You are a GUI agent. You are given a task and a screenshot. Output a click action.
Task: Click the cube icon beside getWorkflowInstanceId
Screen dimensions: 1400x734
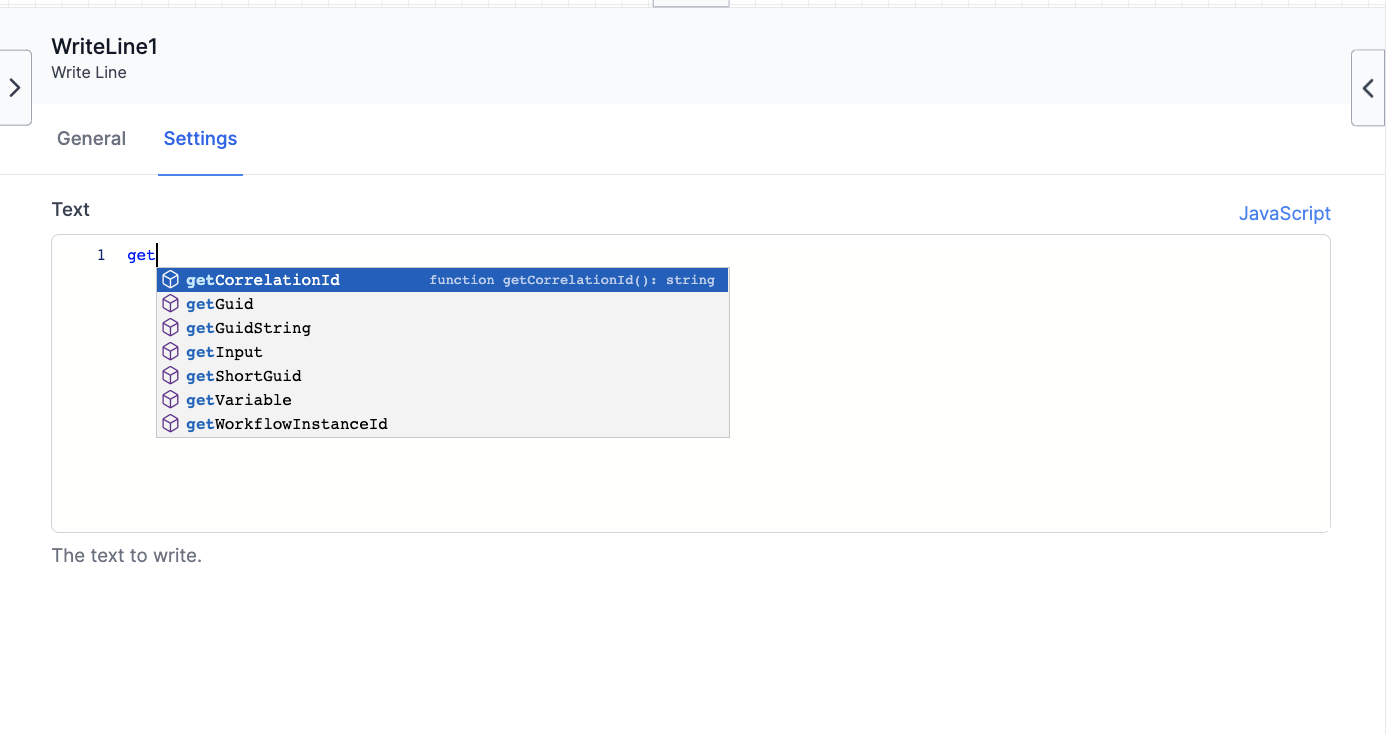point(170,423)
